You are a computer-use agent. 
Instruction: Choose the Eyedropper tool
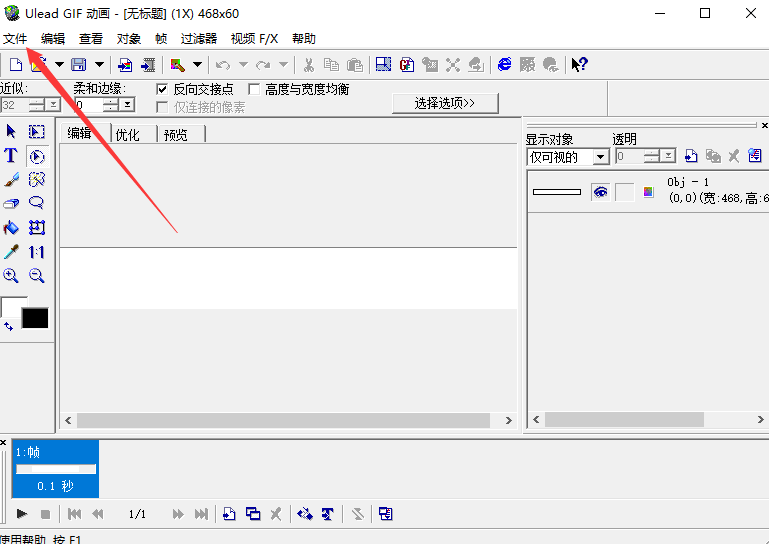(11, 252)
